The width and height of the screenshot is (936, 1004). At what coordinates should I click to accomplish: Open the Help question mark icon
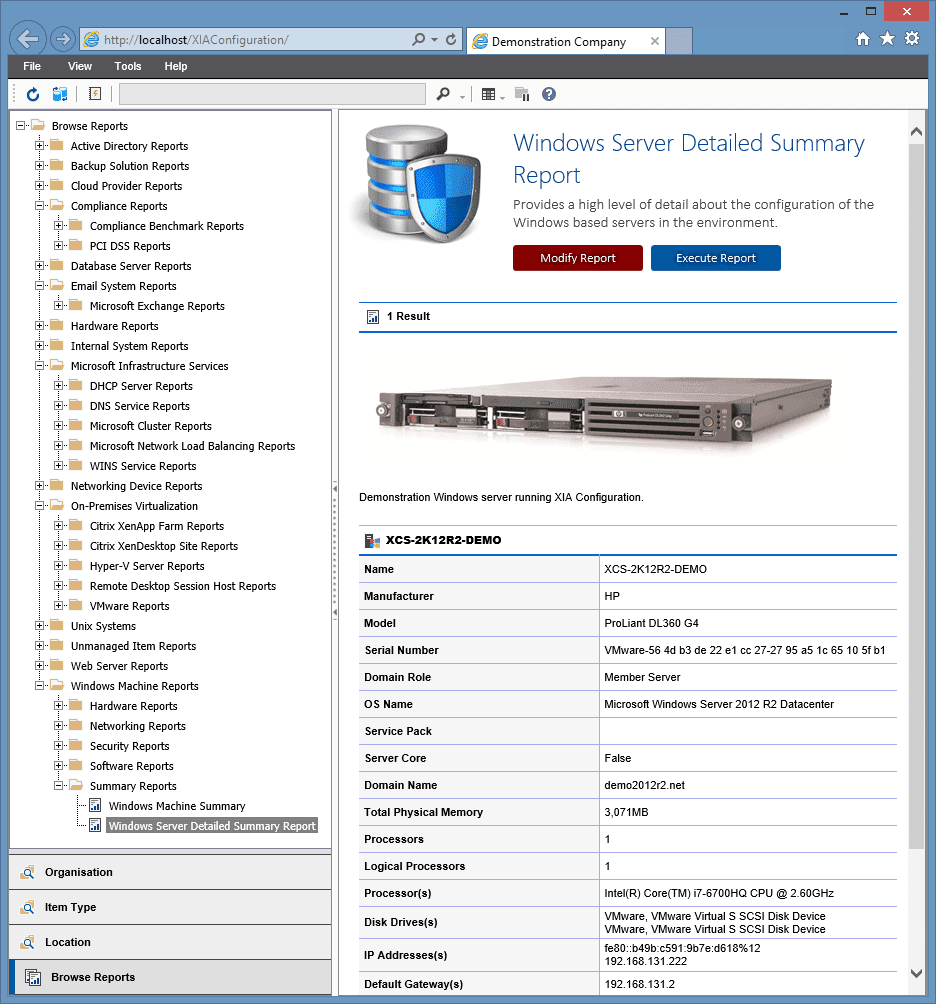pos(548,94)
